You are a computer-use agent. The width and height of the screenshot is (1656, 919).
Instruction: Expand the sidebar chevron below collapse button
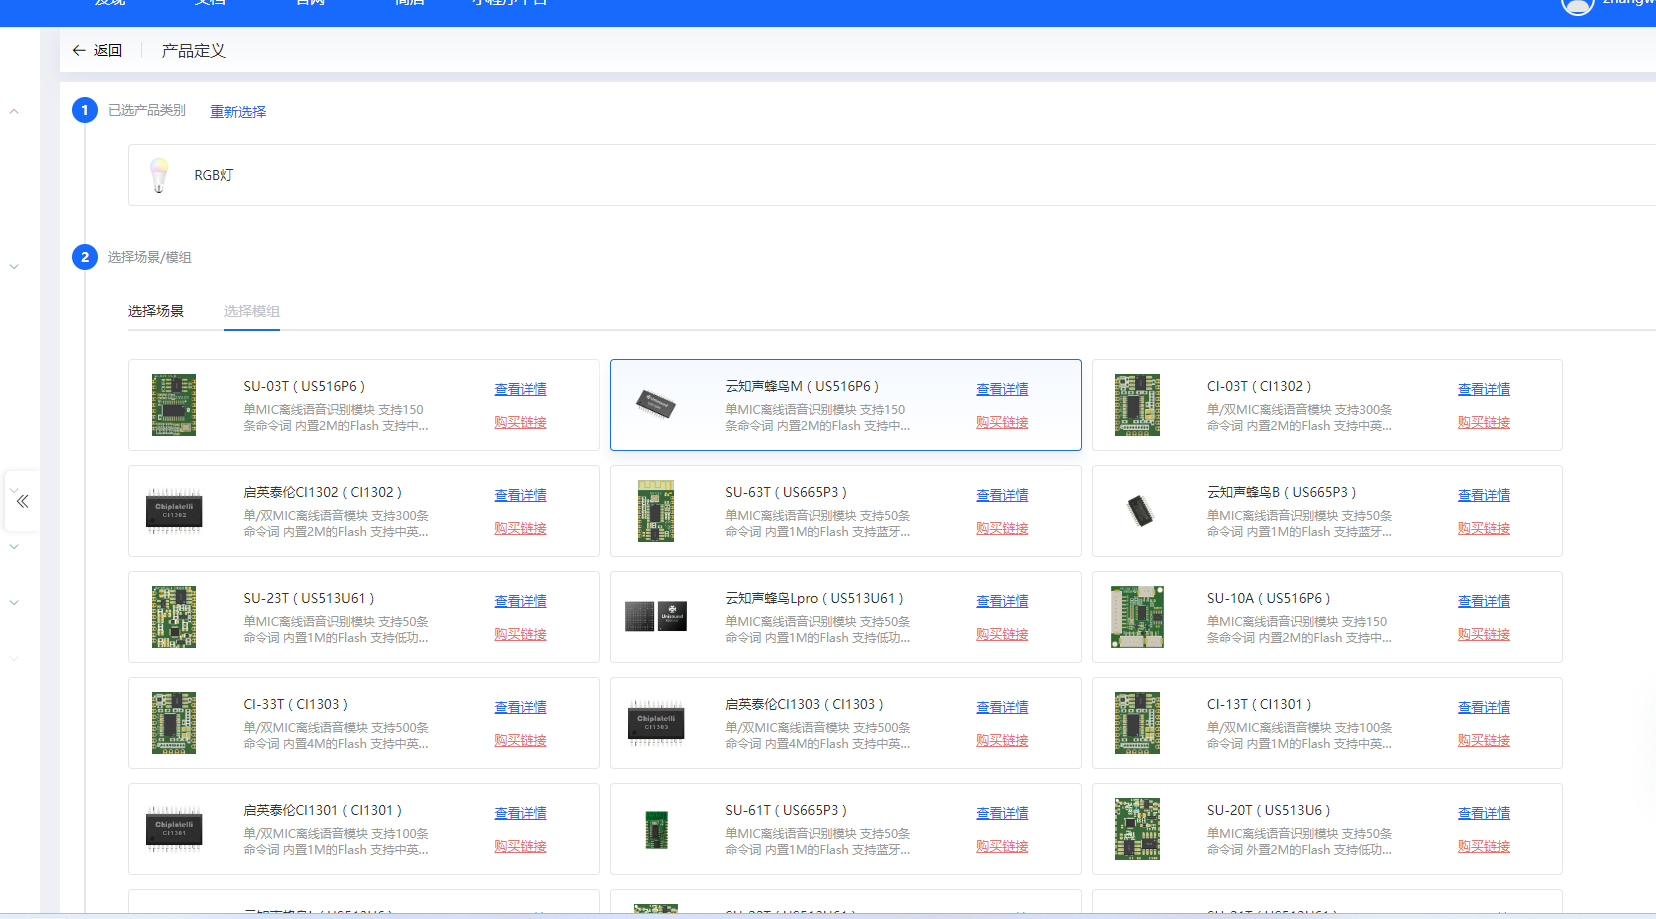point(14,547)
